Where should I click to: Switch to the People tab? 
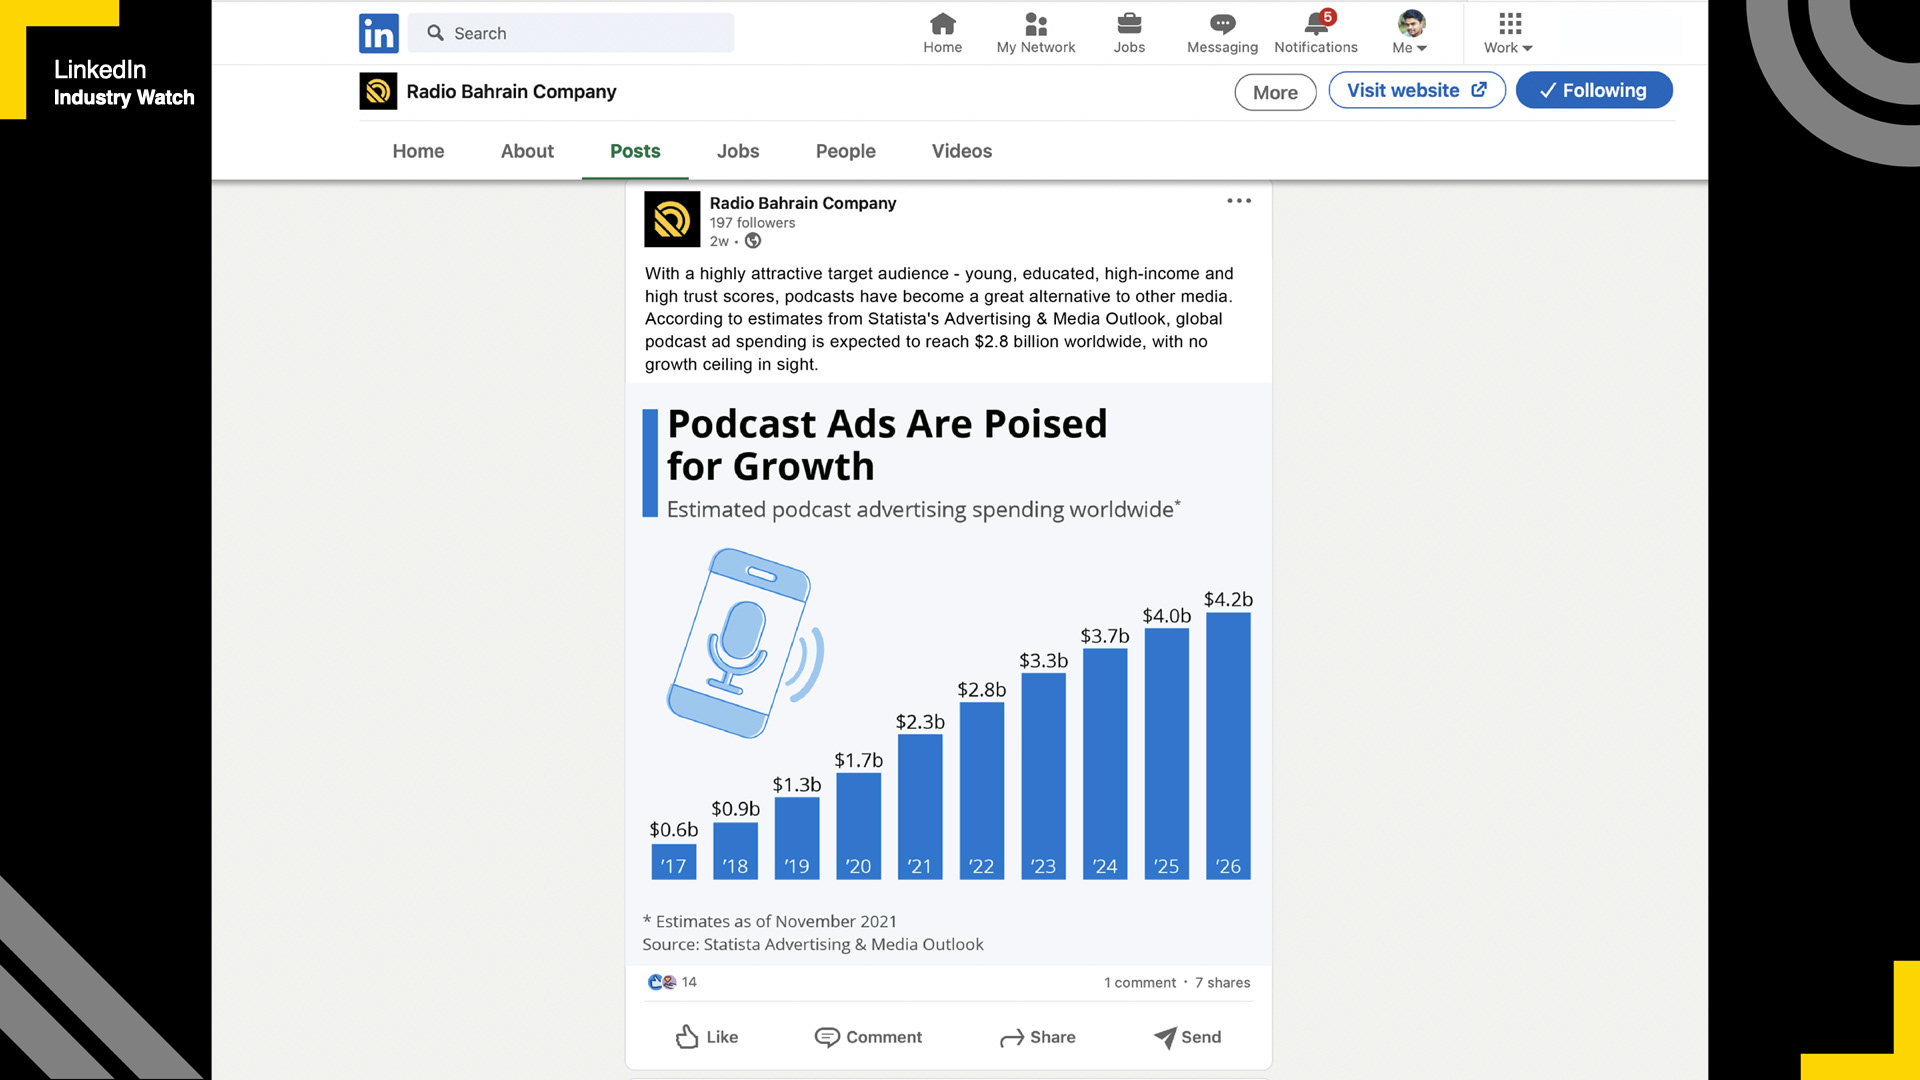(845, 151)
